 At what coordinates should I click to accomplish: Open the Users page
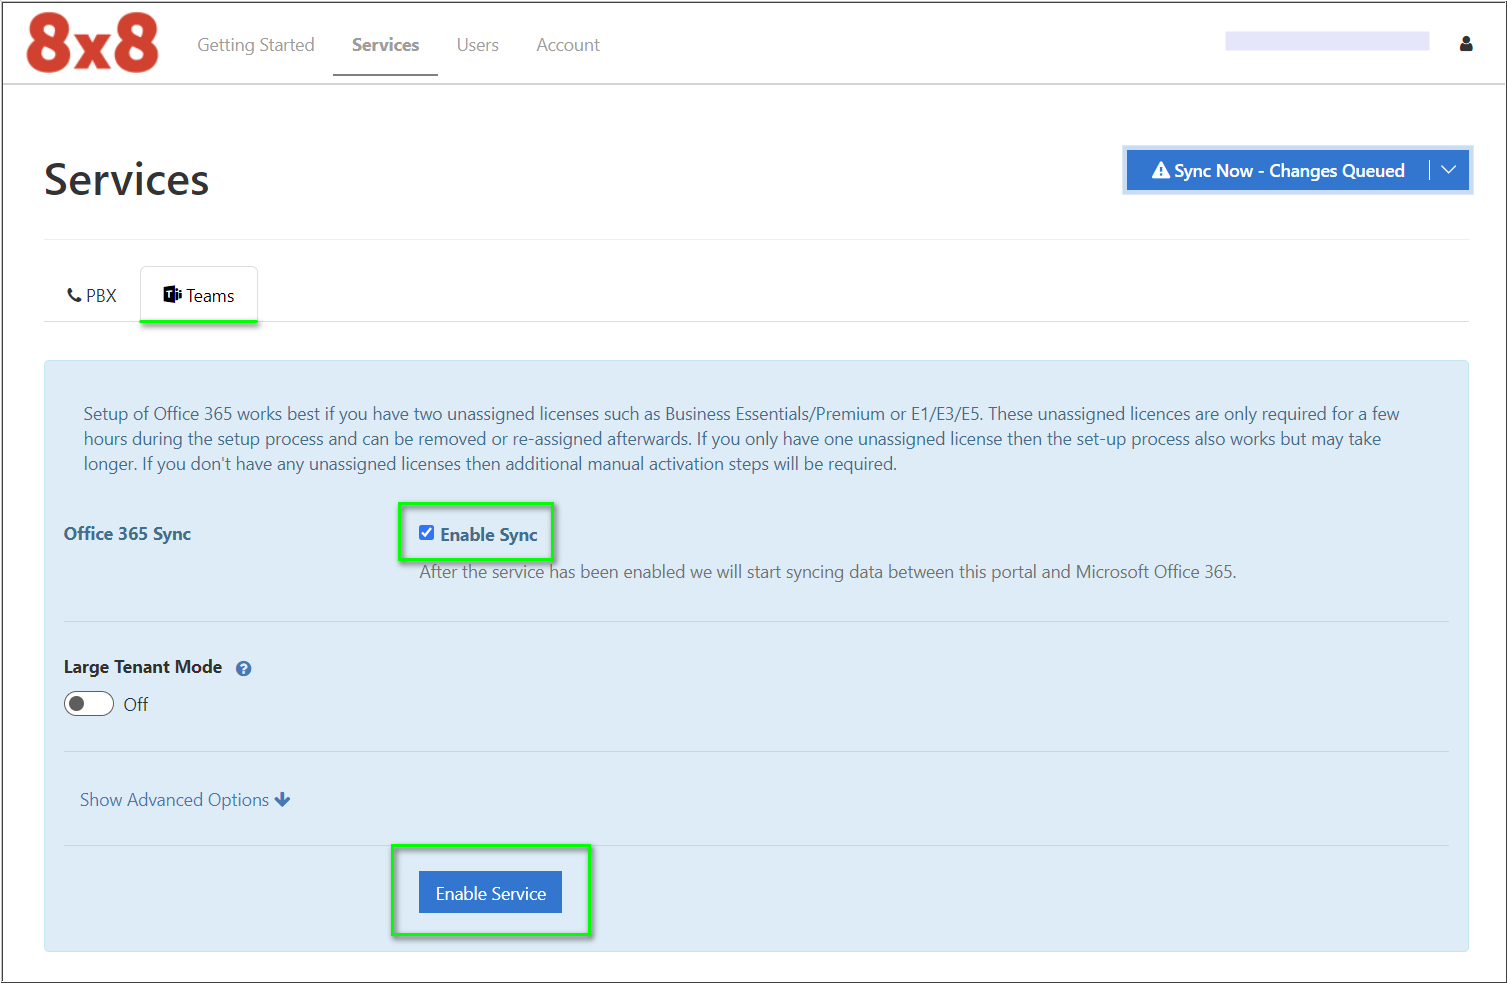(477, 45)
